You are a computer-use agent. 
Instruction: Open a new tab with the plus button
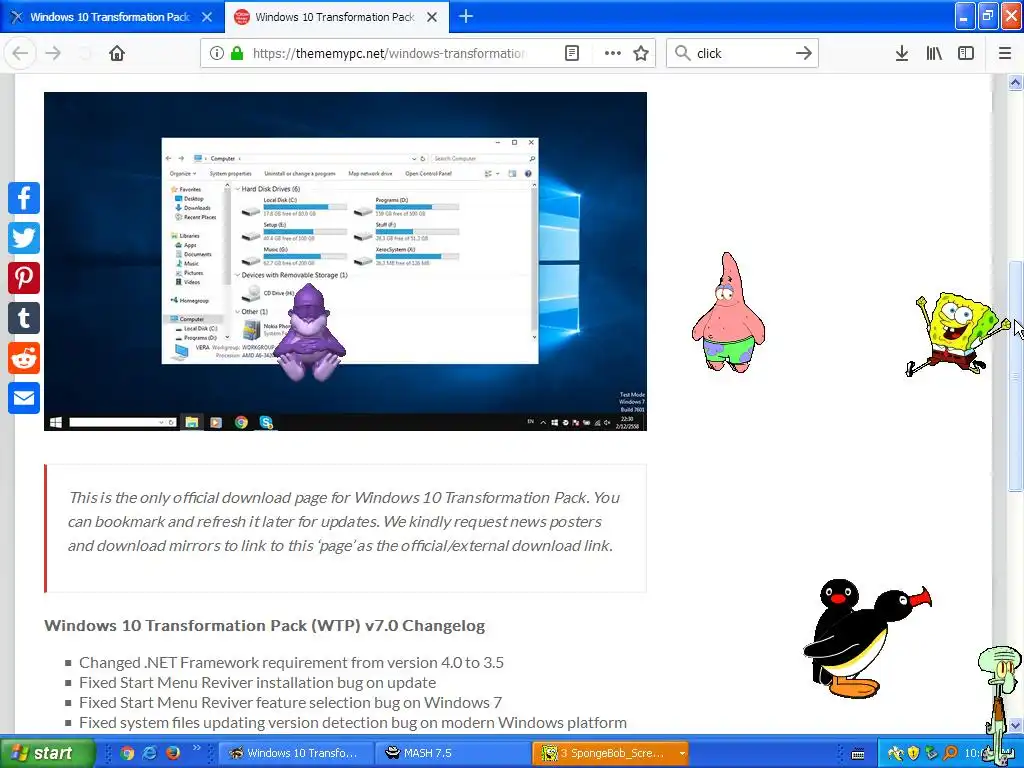click(466, 16)
